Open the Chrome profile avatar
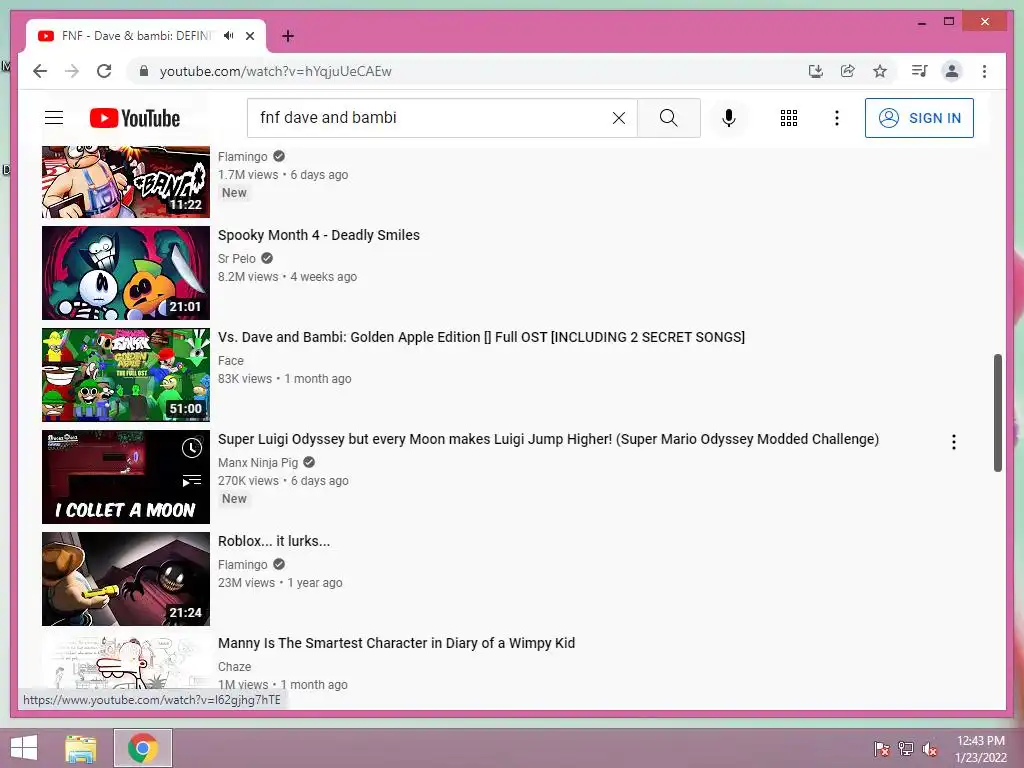 point(952,71)
